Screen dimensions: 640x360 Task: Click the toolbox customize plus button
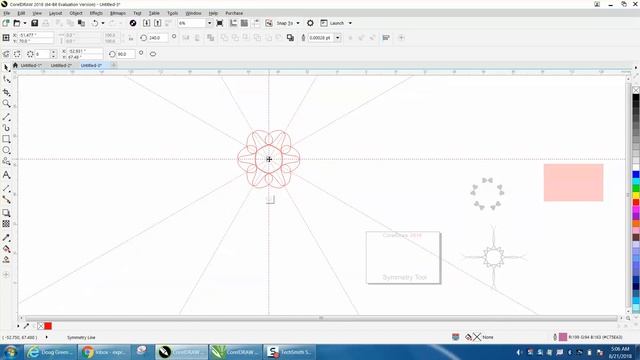click(x=6, y=275)
